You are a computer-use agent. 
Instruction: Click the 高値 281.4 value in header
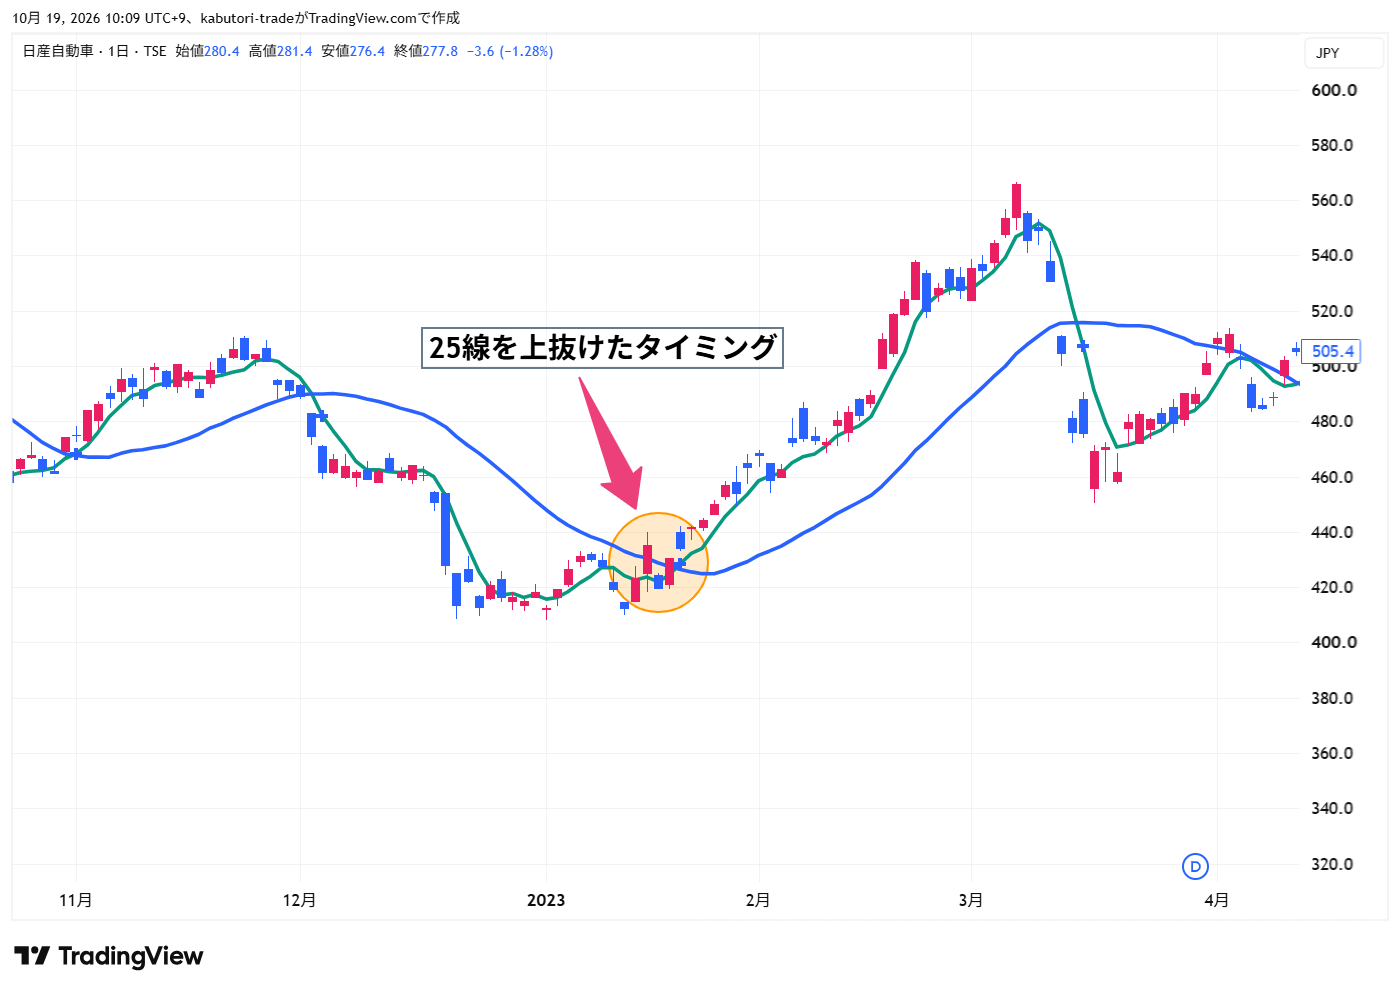[280, 51]
